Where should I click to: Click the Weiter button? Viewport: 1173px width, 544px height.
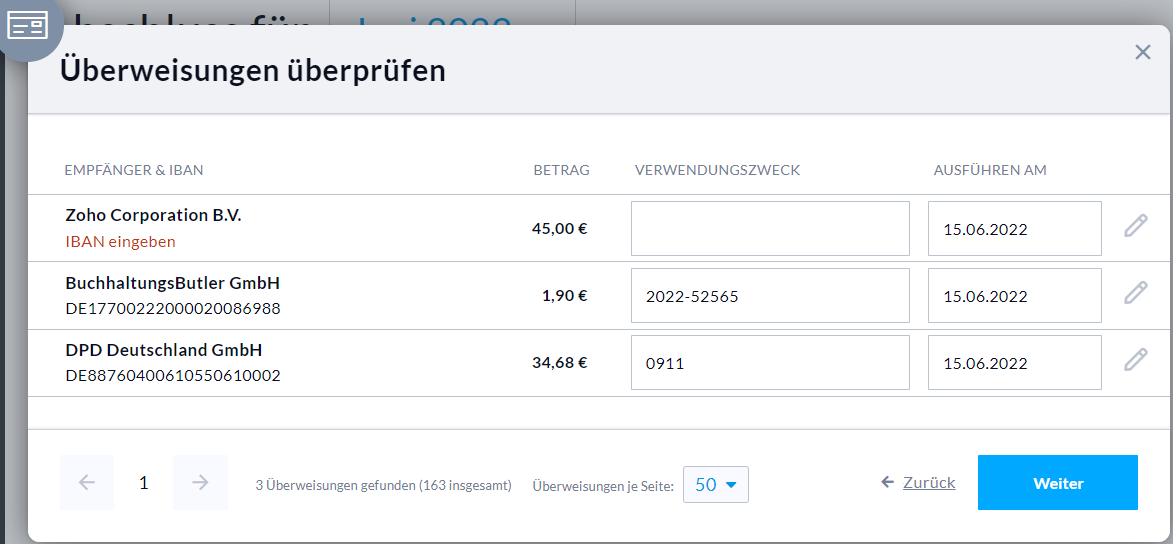click(1058, 483)
